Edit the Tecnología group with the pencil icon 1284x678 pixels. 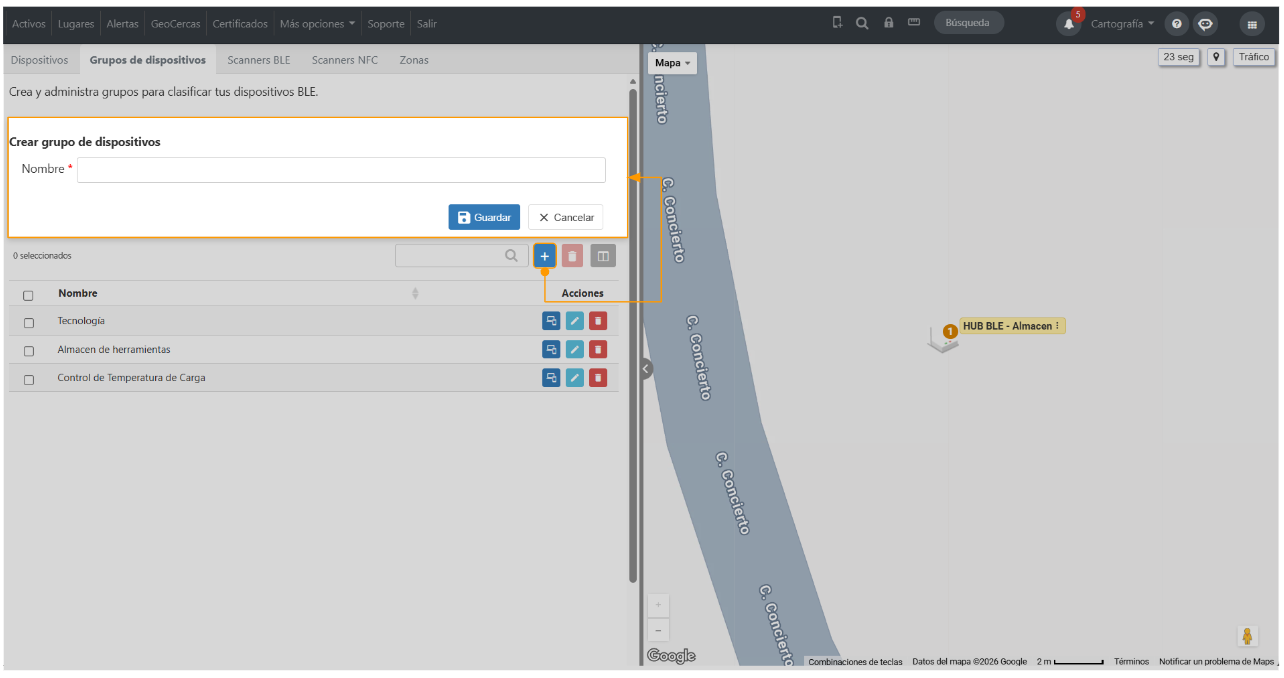574,321
